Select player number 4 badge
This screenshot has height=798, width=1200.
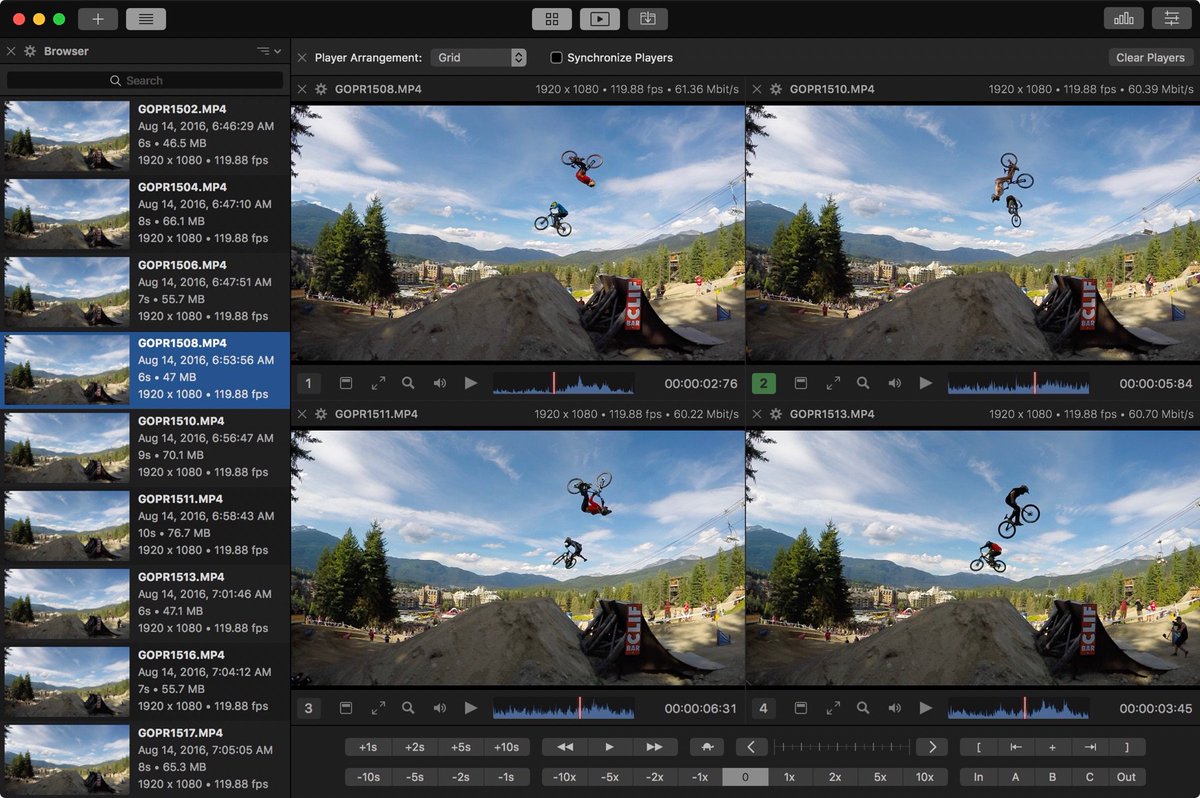(x=764, y=708)
